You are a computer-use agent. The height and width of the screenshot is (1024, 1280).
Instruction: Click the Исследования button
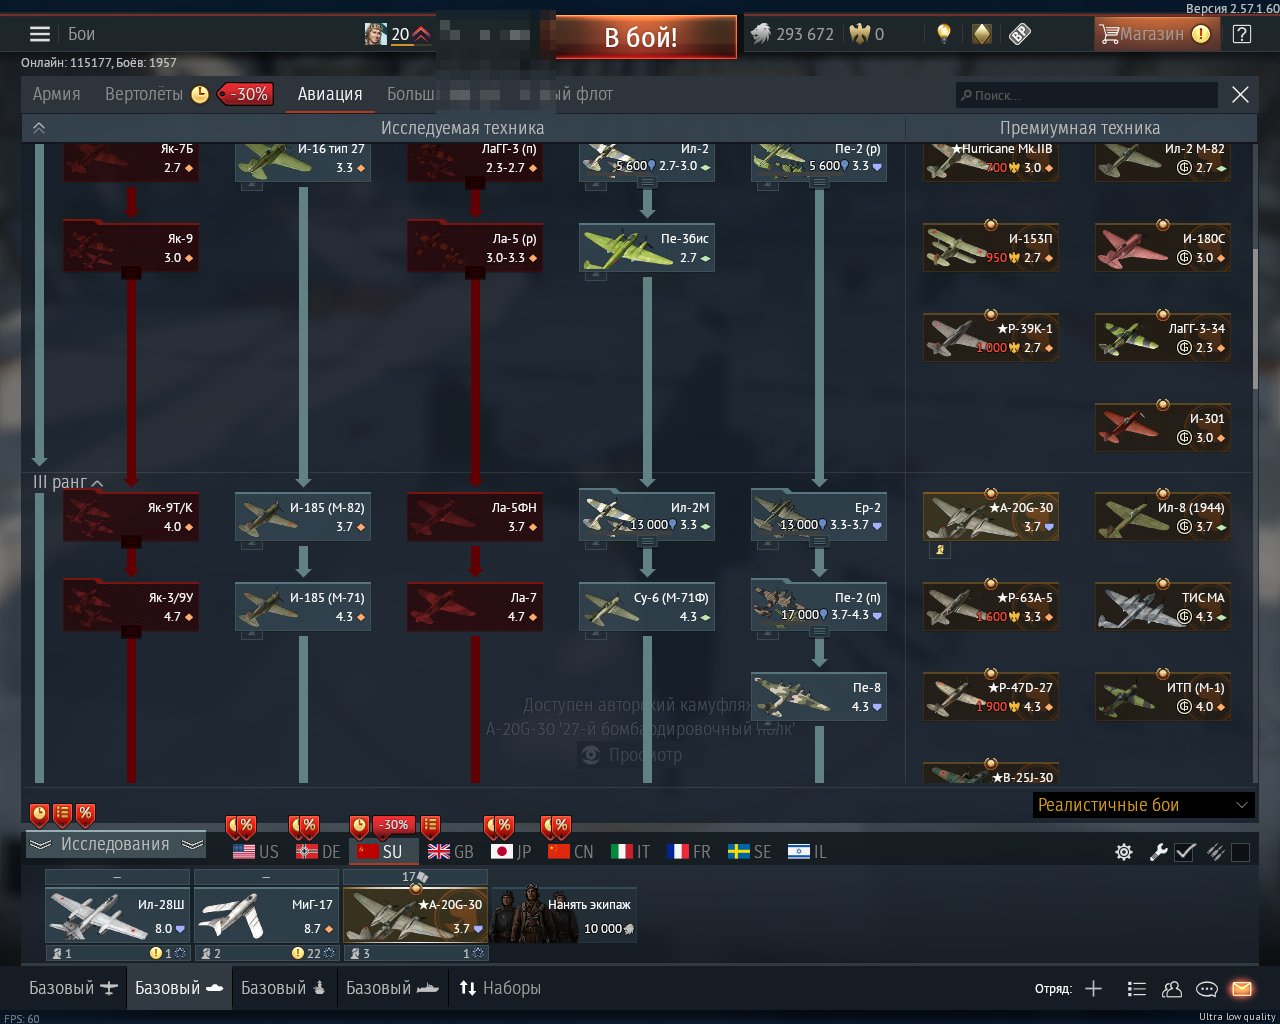[115, 844]
